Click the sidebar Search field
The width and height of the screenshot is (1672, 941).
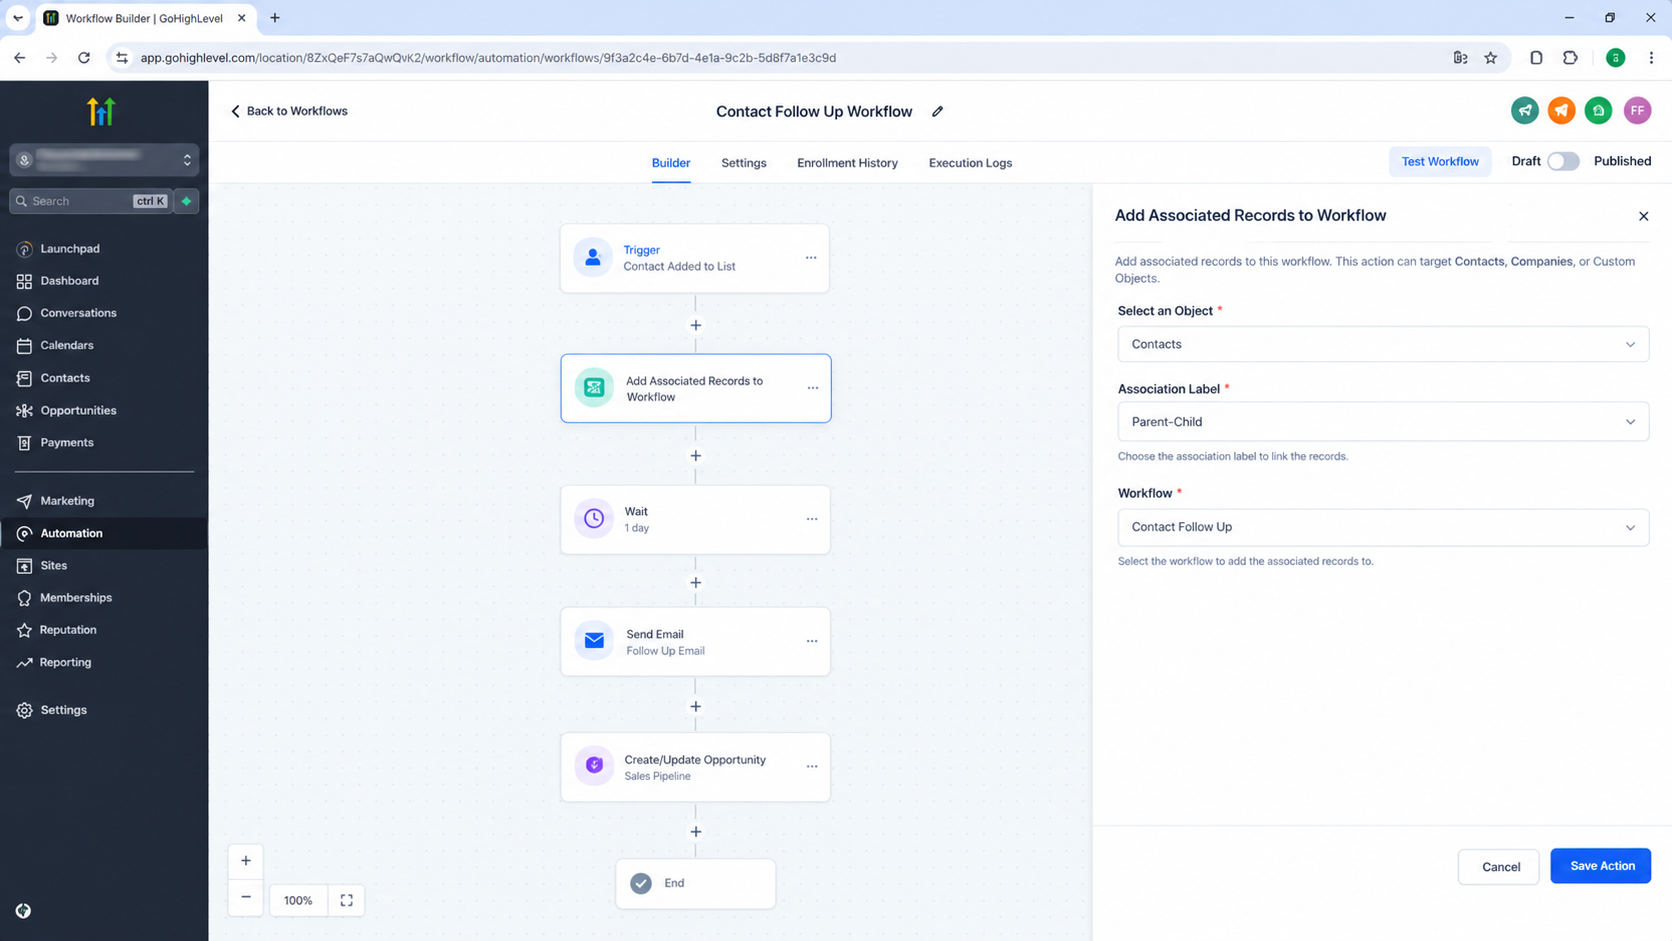coord(90,201)
